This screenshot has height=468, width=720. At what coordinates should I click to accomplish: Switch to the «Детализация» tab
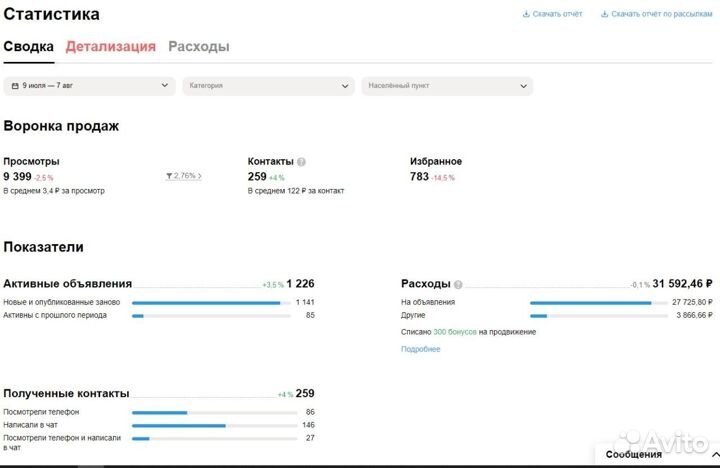point(111,47)
